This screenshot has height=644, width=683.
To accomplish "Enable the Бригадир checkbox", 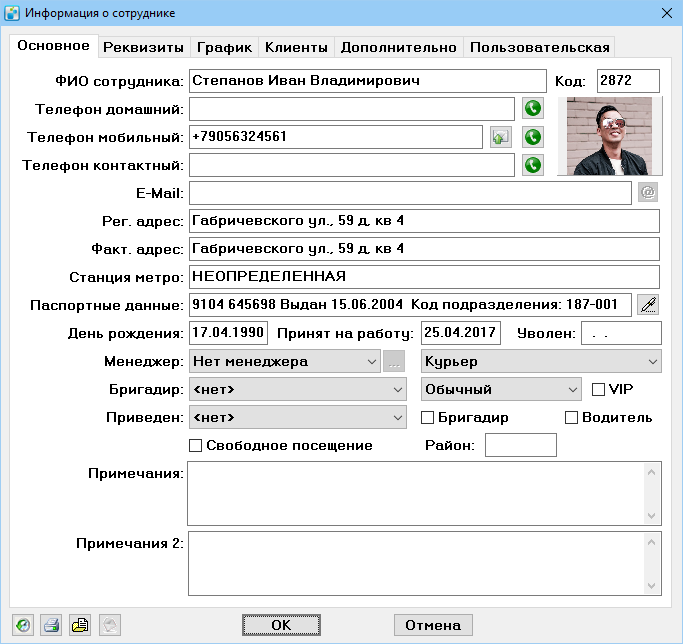I will coord(427,417).
